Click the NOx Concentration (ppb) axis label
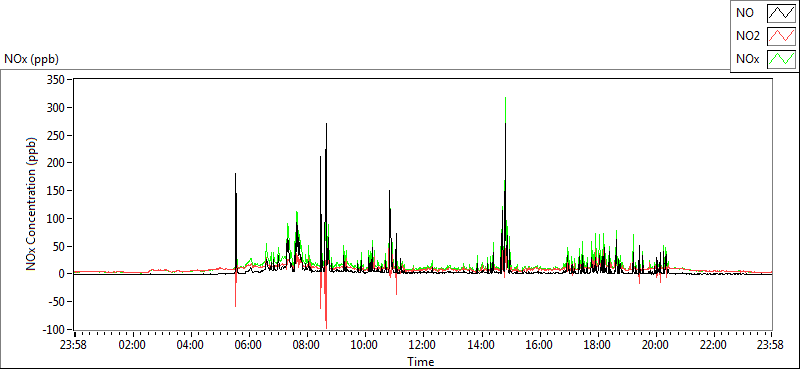 click(x=32, y=204)
